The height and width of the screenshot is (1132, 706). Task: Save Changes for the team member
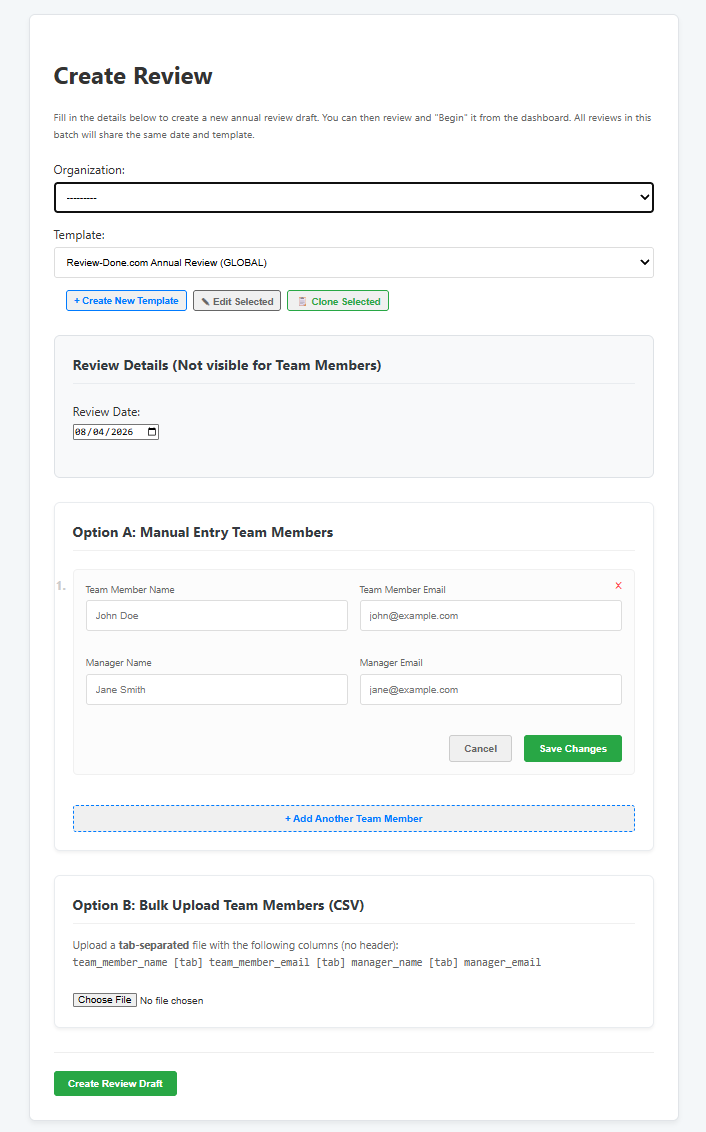click(573, 749)
